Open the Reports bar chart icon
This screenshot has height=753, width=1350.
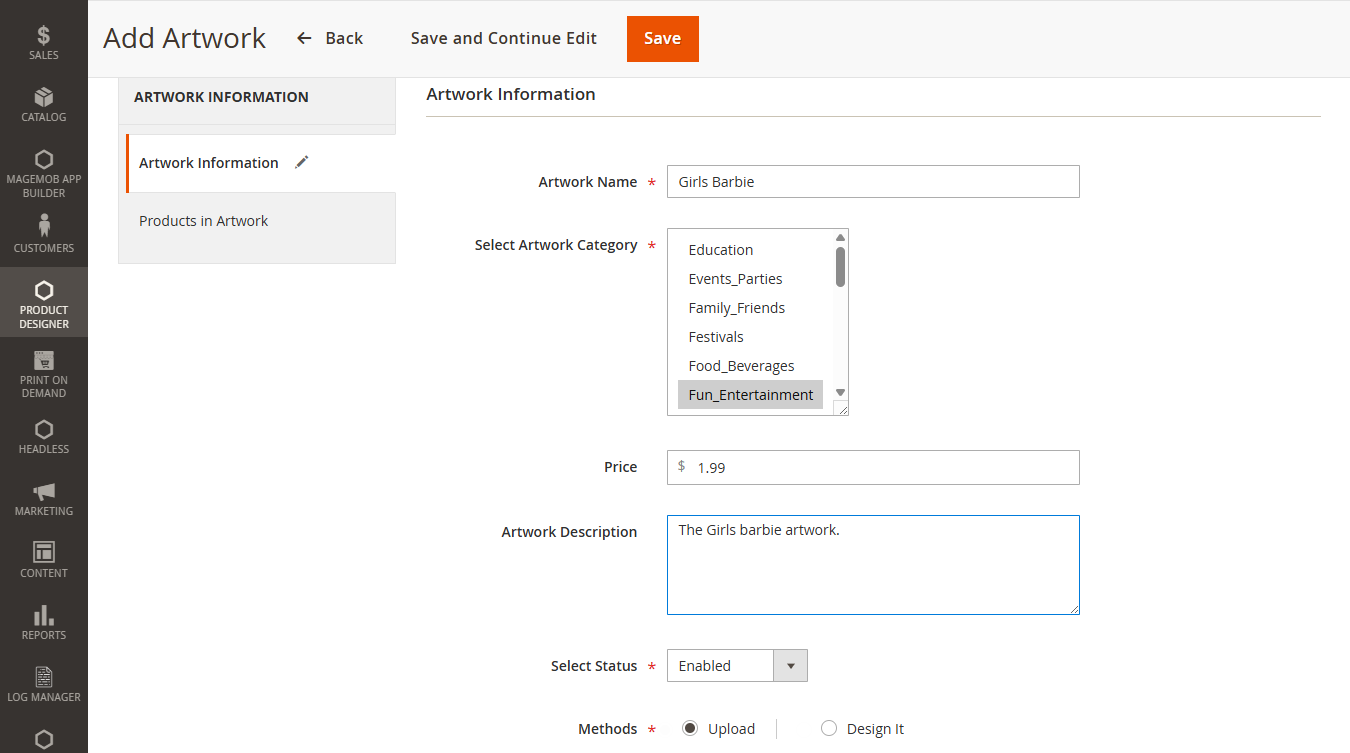(x=43, y=615)
